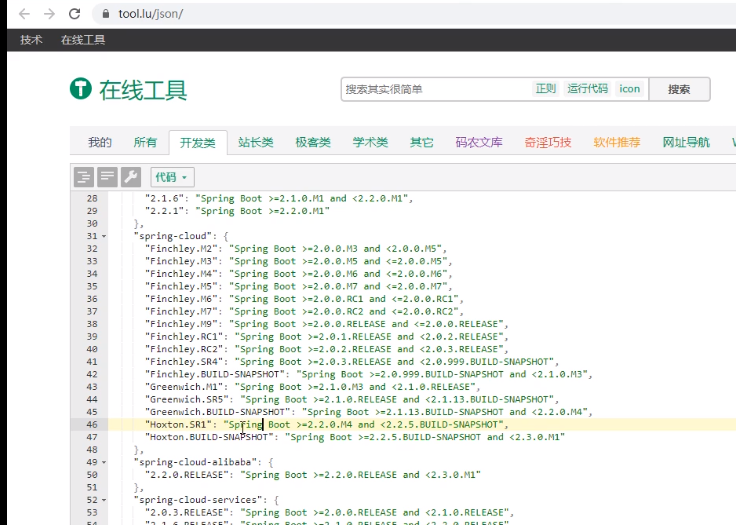Open the 学术类 tab
Screen dimensions: 736x525
(x=370, y=142)
